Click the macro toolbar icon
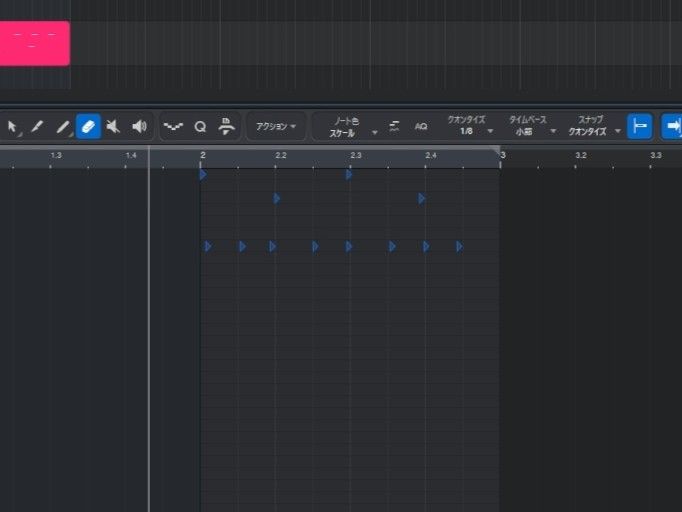This screenshot has height=512, width=682. [227, 127]
